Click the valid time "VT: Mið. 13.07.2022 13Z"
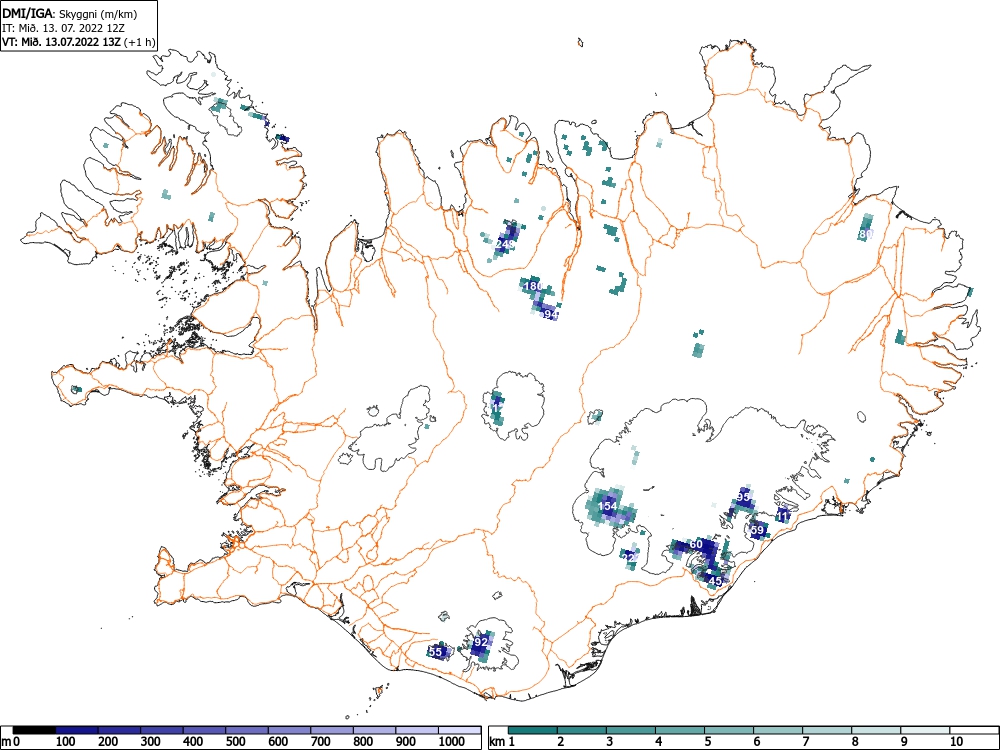This screenshot has width=1000, height=750. 61,42
